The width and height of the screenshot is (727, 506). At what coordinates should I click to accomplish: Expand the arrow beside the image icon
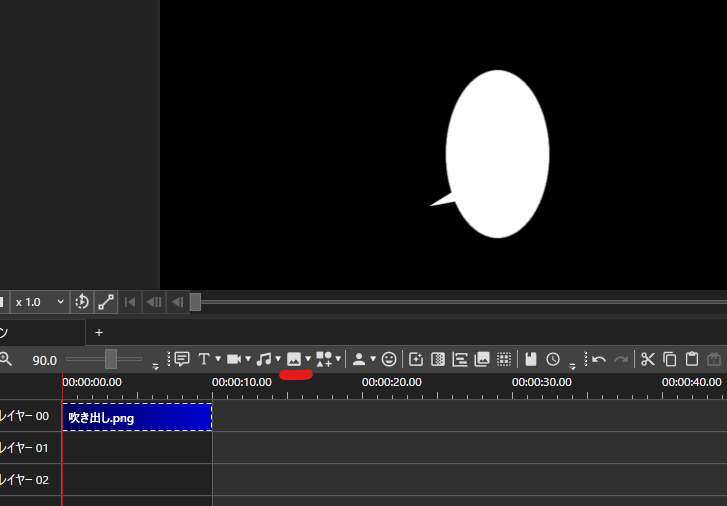308,359
